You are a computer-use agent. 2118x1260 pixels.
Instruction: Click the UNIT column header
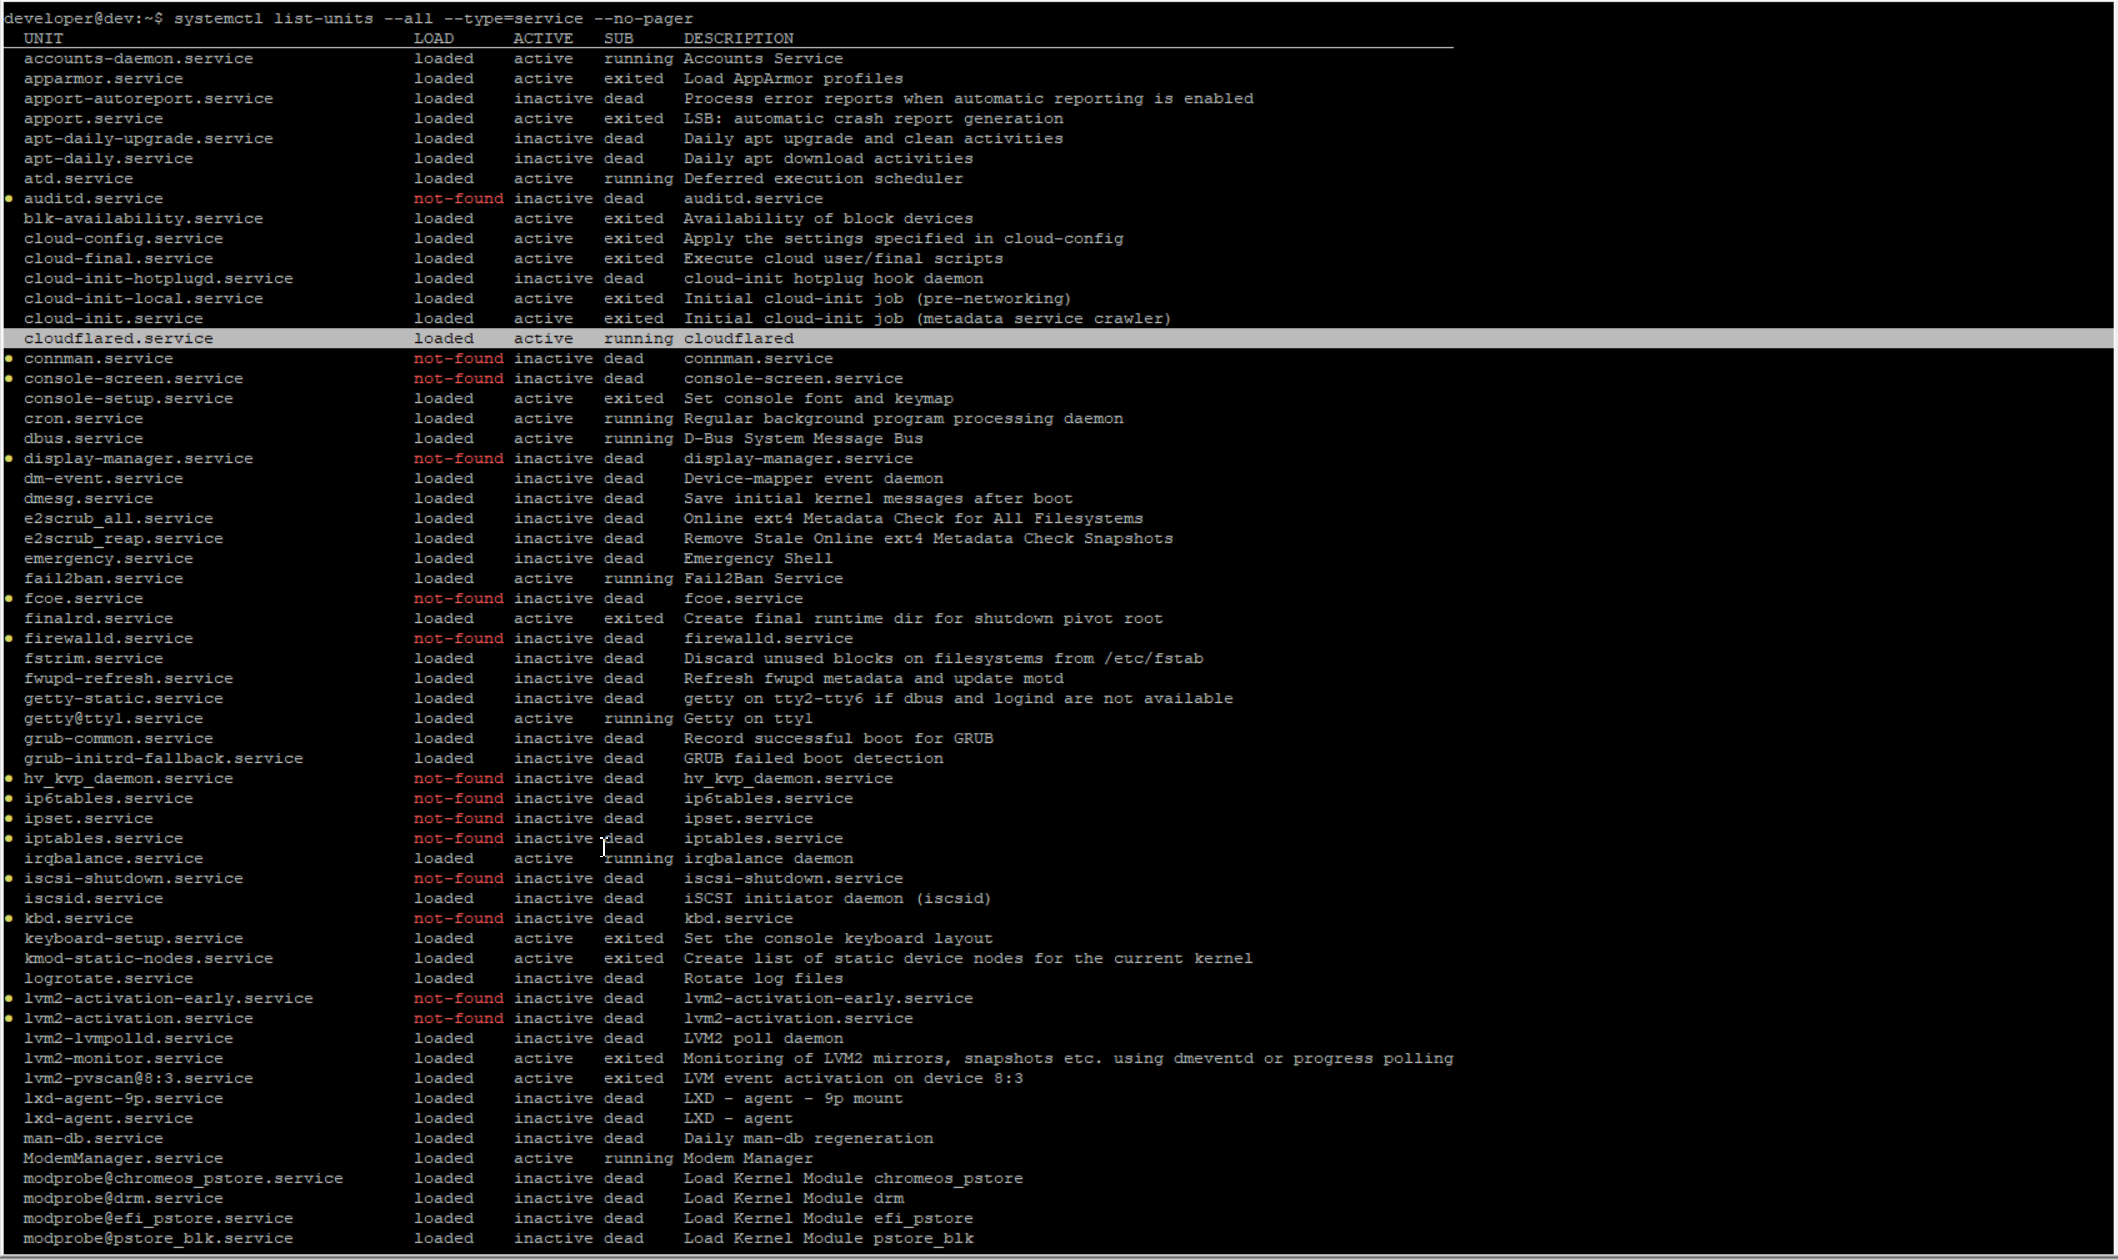coord(43,39)
